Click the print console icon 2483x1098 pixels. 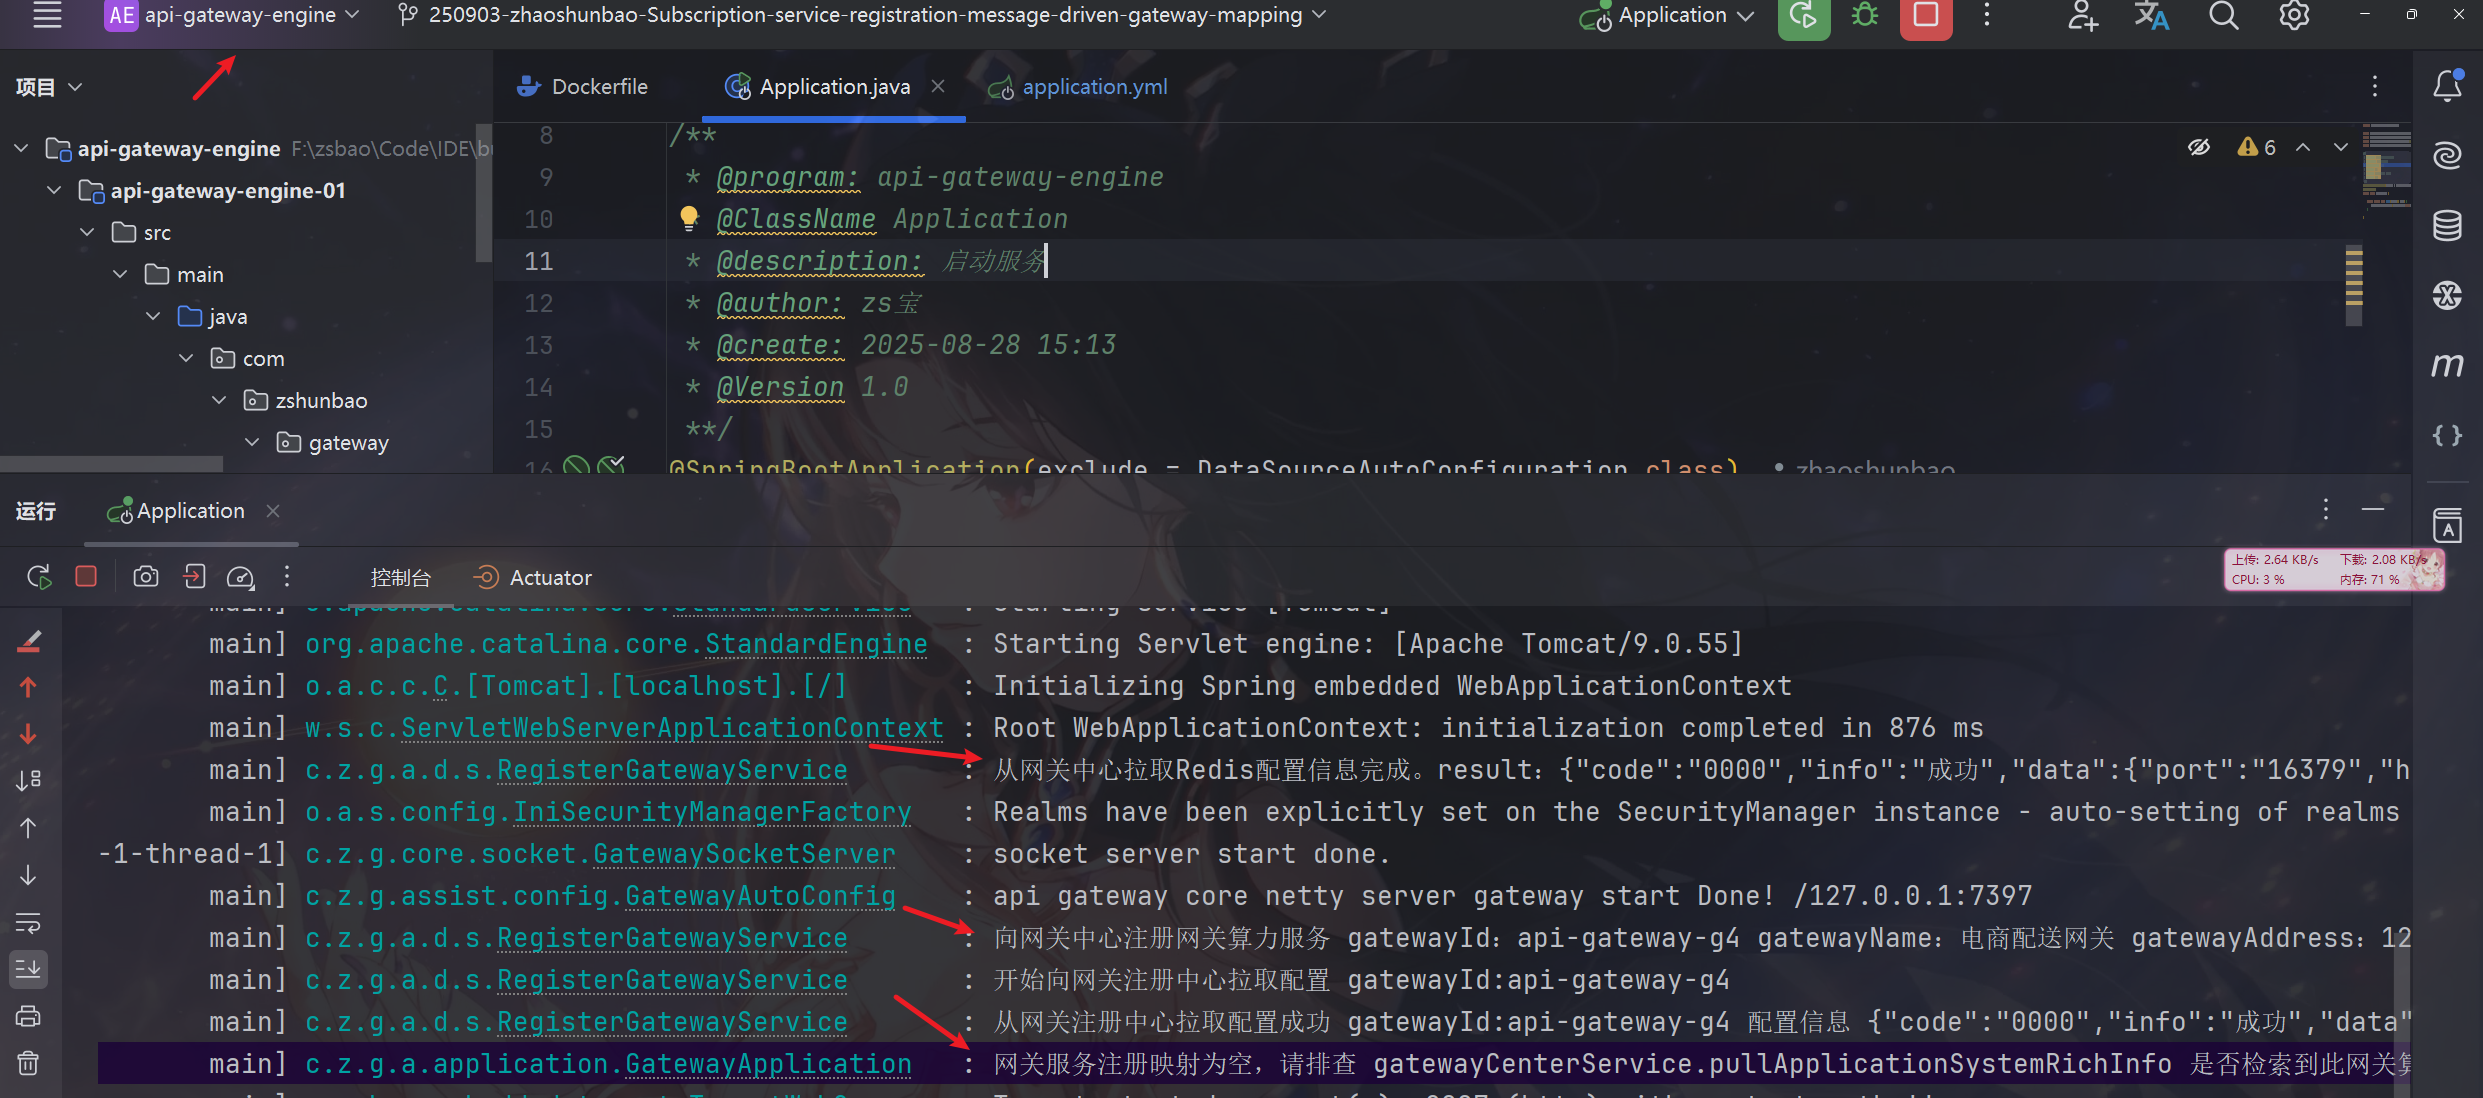pyautogui.click(x=28, y=1017)
